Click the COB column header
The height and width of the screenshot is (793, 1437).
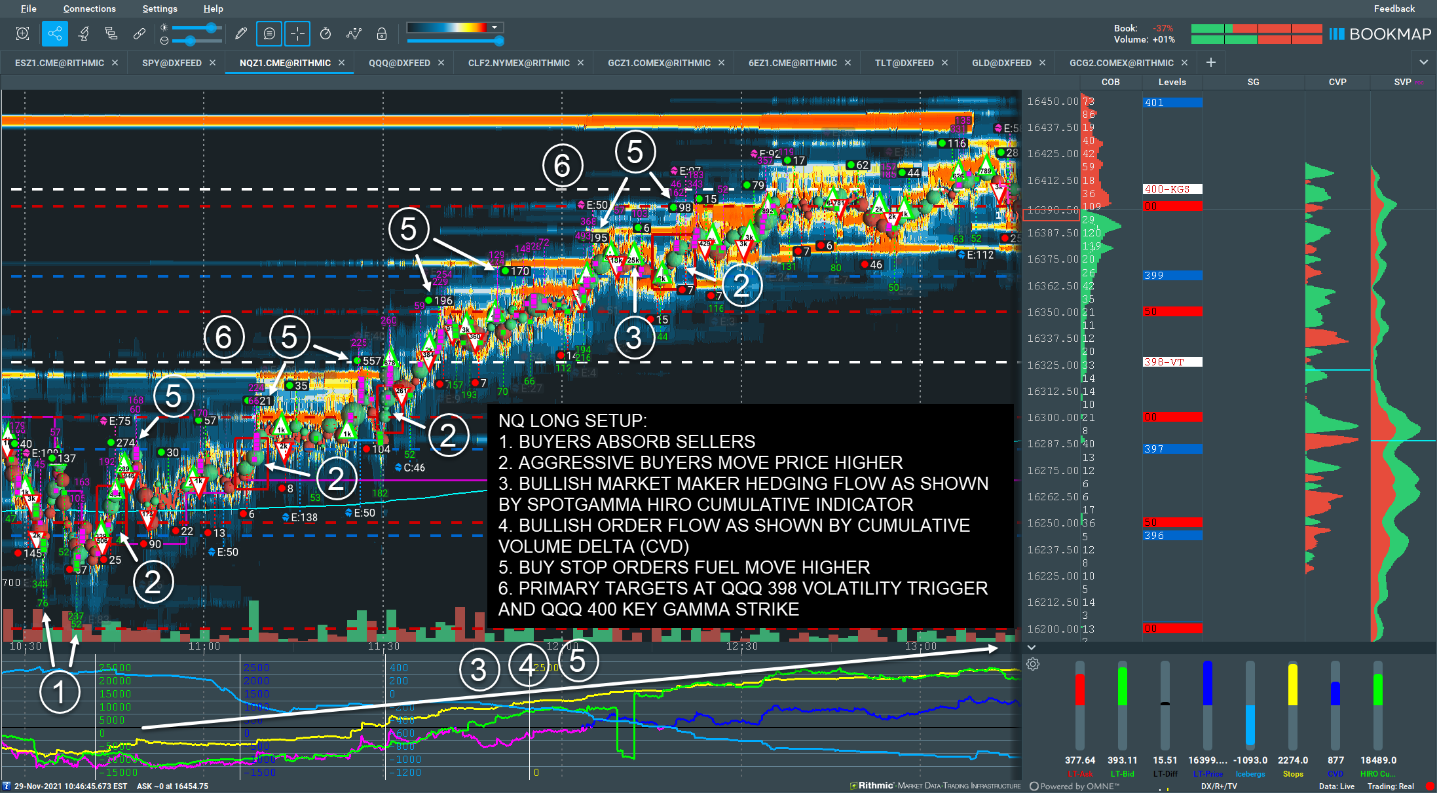pos(1110,82)
